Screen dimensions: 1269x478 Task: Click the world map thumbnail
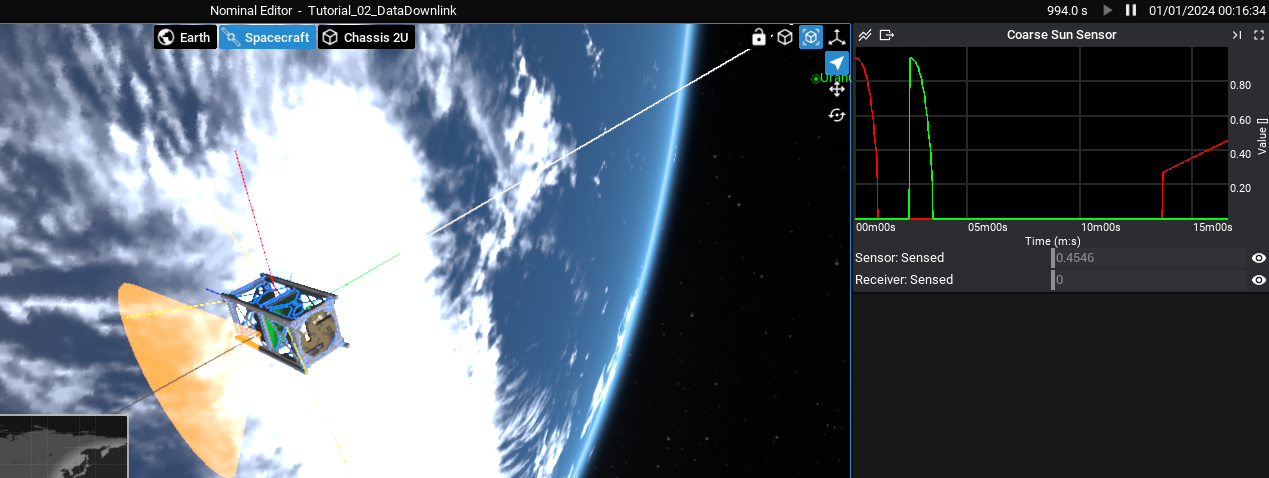64,447
